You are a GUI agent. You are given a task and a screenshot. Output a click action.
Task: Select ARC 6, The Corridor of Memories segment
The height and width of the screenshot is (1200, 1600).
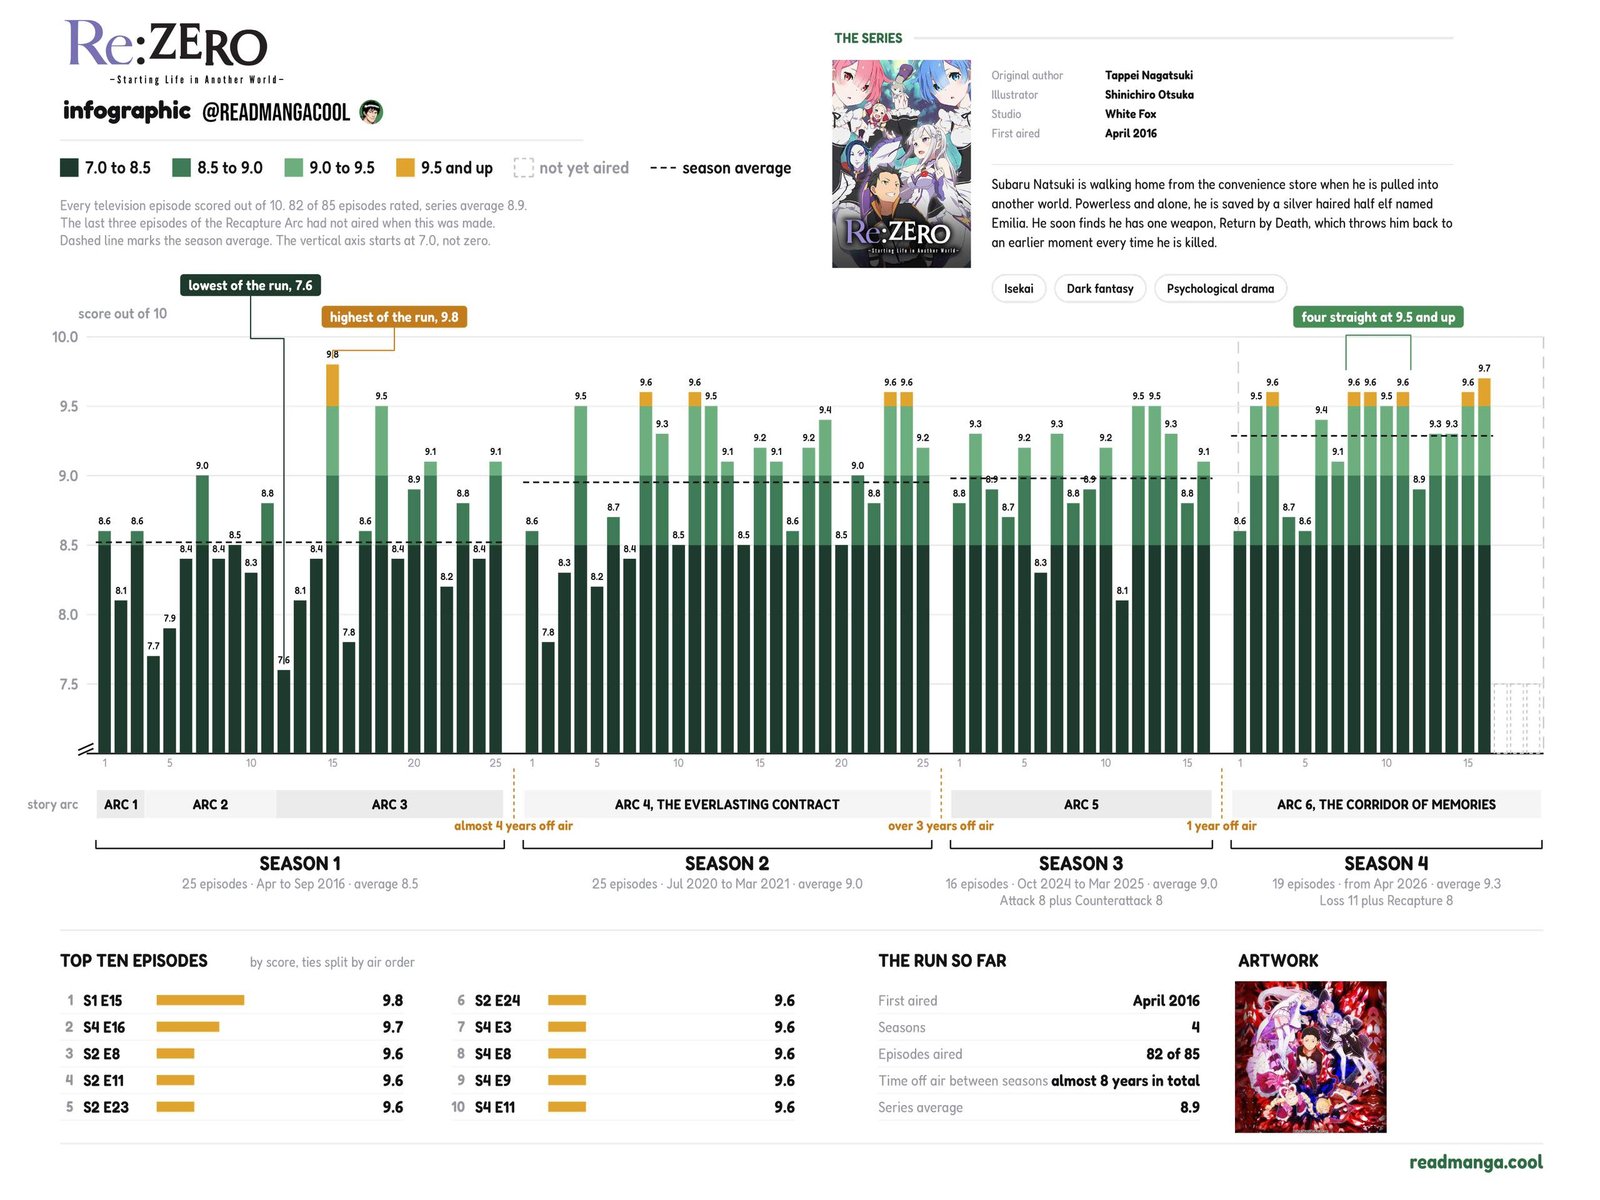pyautogui.click(x=1386, y=804)
